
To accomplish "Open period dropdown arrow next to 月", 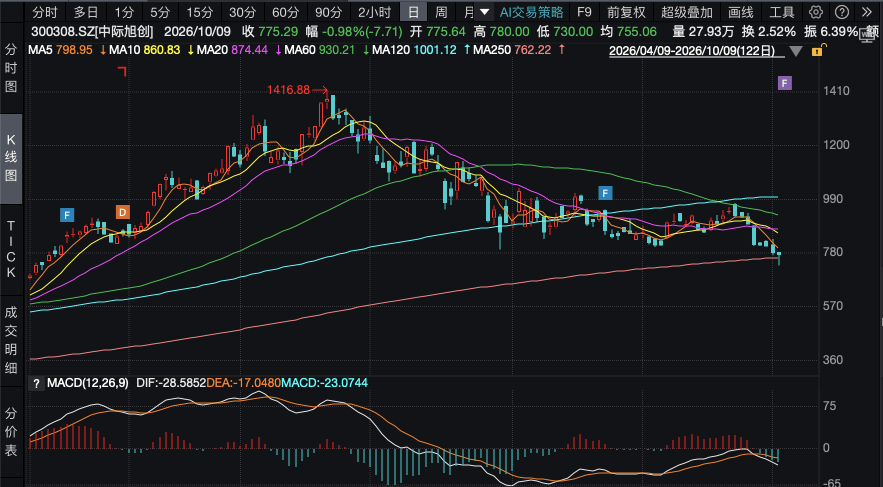I will pos(483,12).
